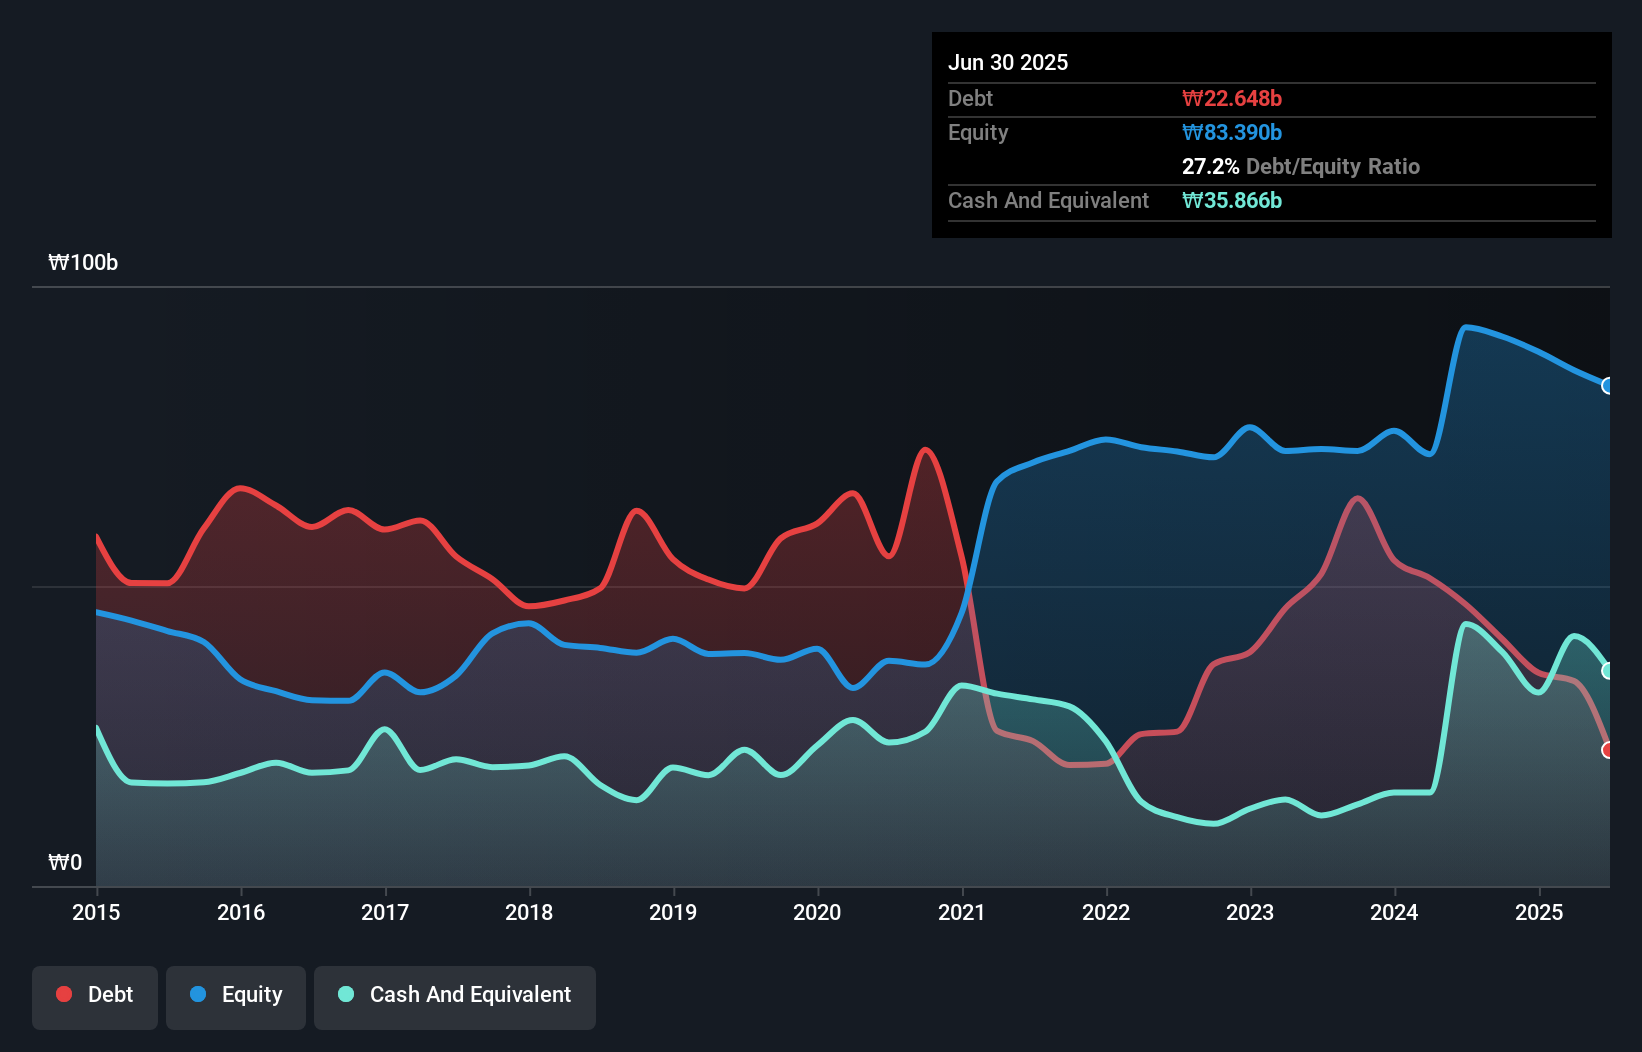The image size is (1642, 1052).
Task: Click the Cash line endpoint marker
Action: click(x=1607, y=670)
